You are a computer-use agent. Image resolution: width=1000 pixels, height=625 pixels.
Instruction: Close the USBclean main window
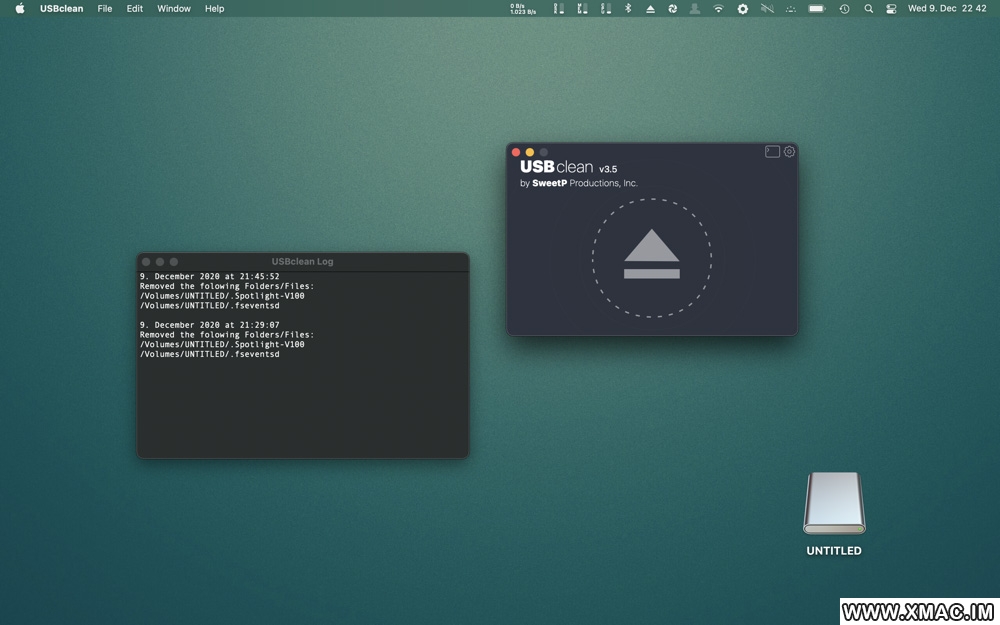(516, 152)
